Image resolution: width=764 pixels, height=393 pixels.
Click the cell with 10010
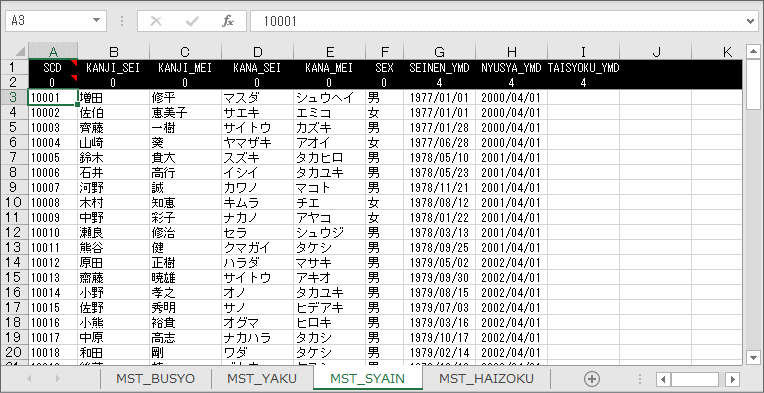pos(53,232)
